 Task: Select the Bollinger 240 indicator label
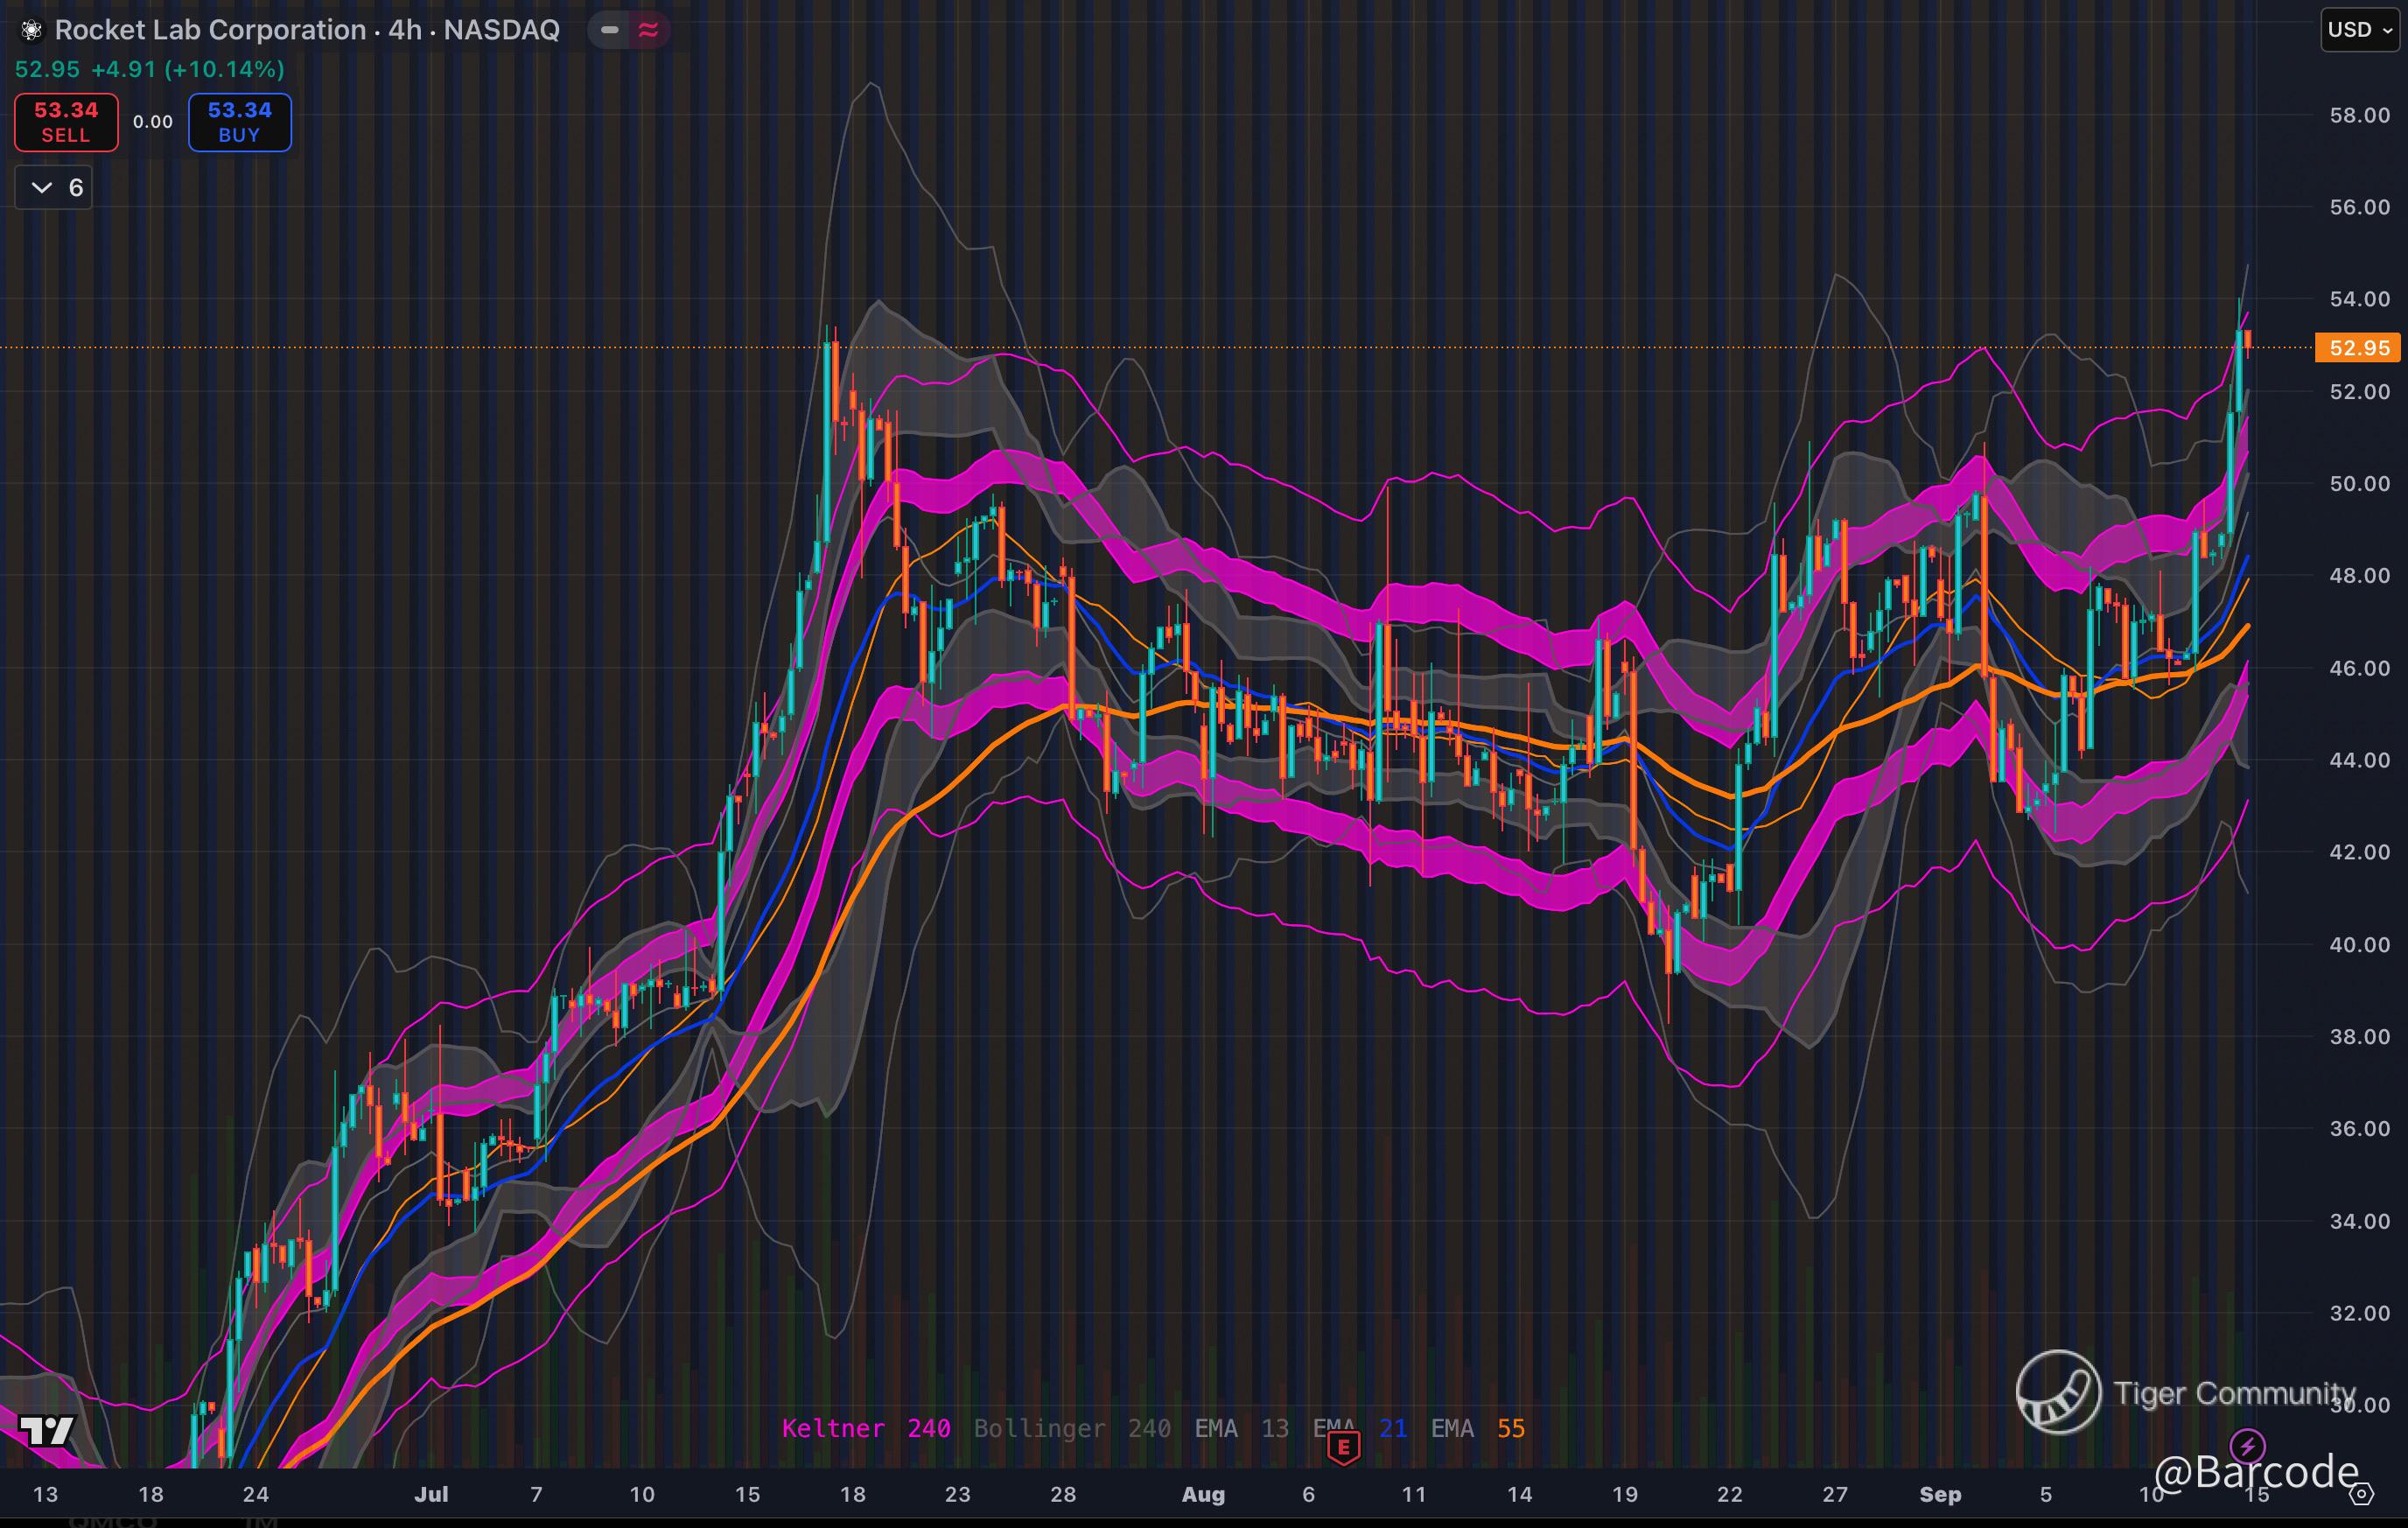(1071, 1428)
